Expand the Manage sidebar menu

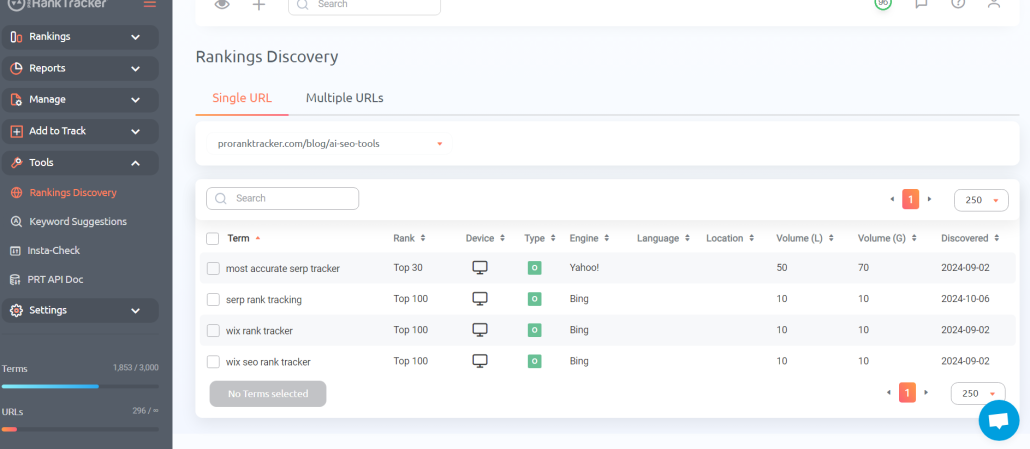coord(80,100)
